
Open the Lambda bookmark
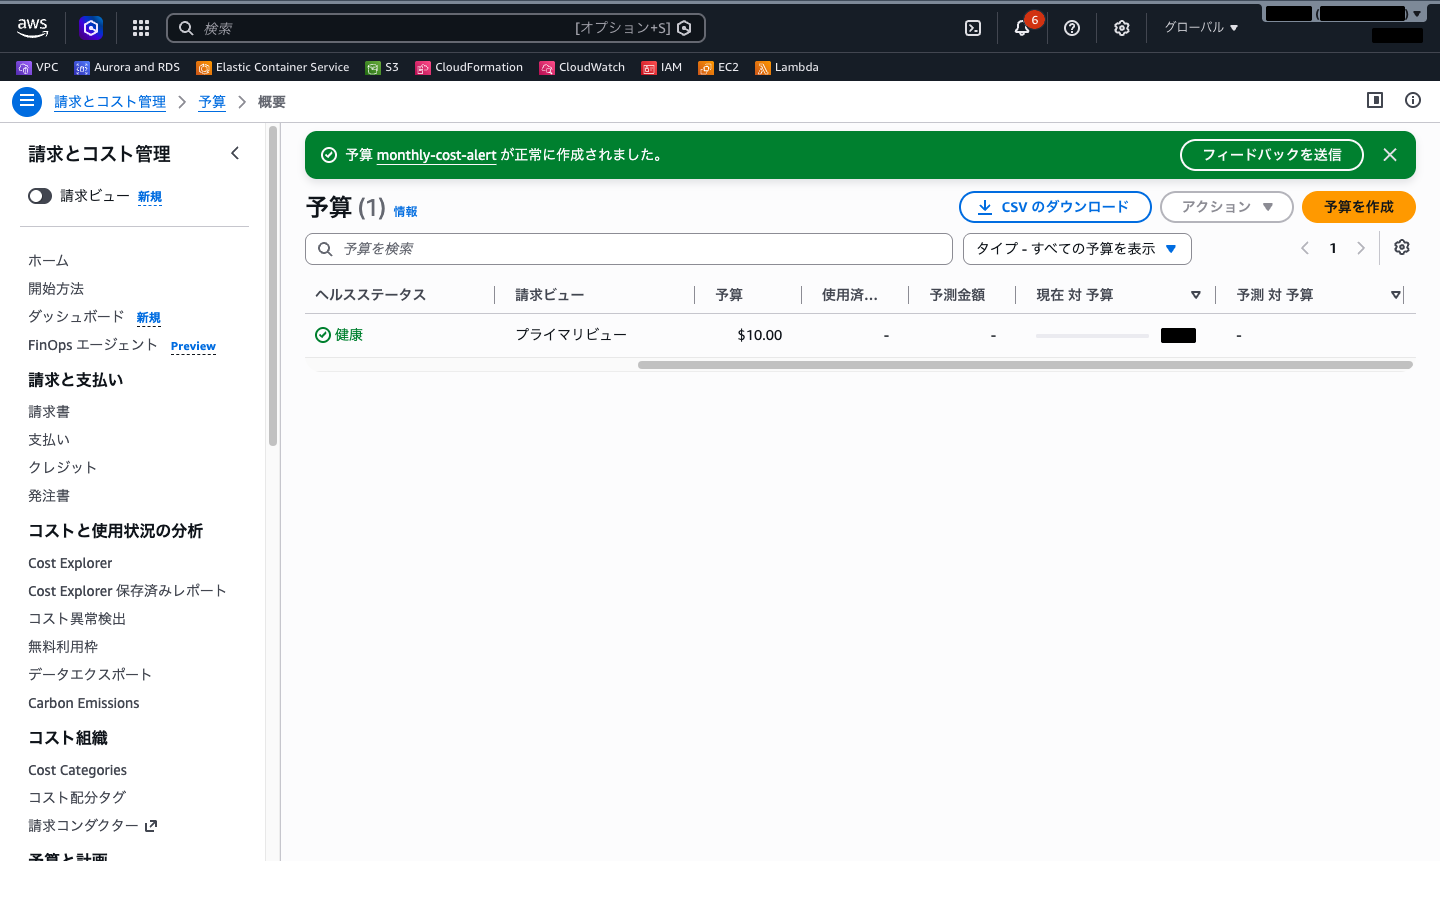tap(787, 68)
